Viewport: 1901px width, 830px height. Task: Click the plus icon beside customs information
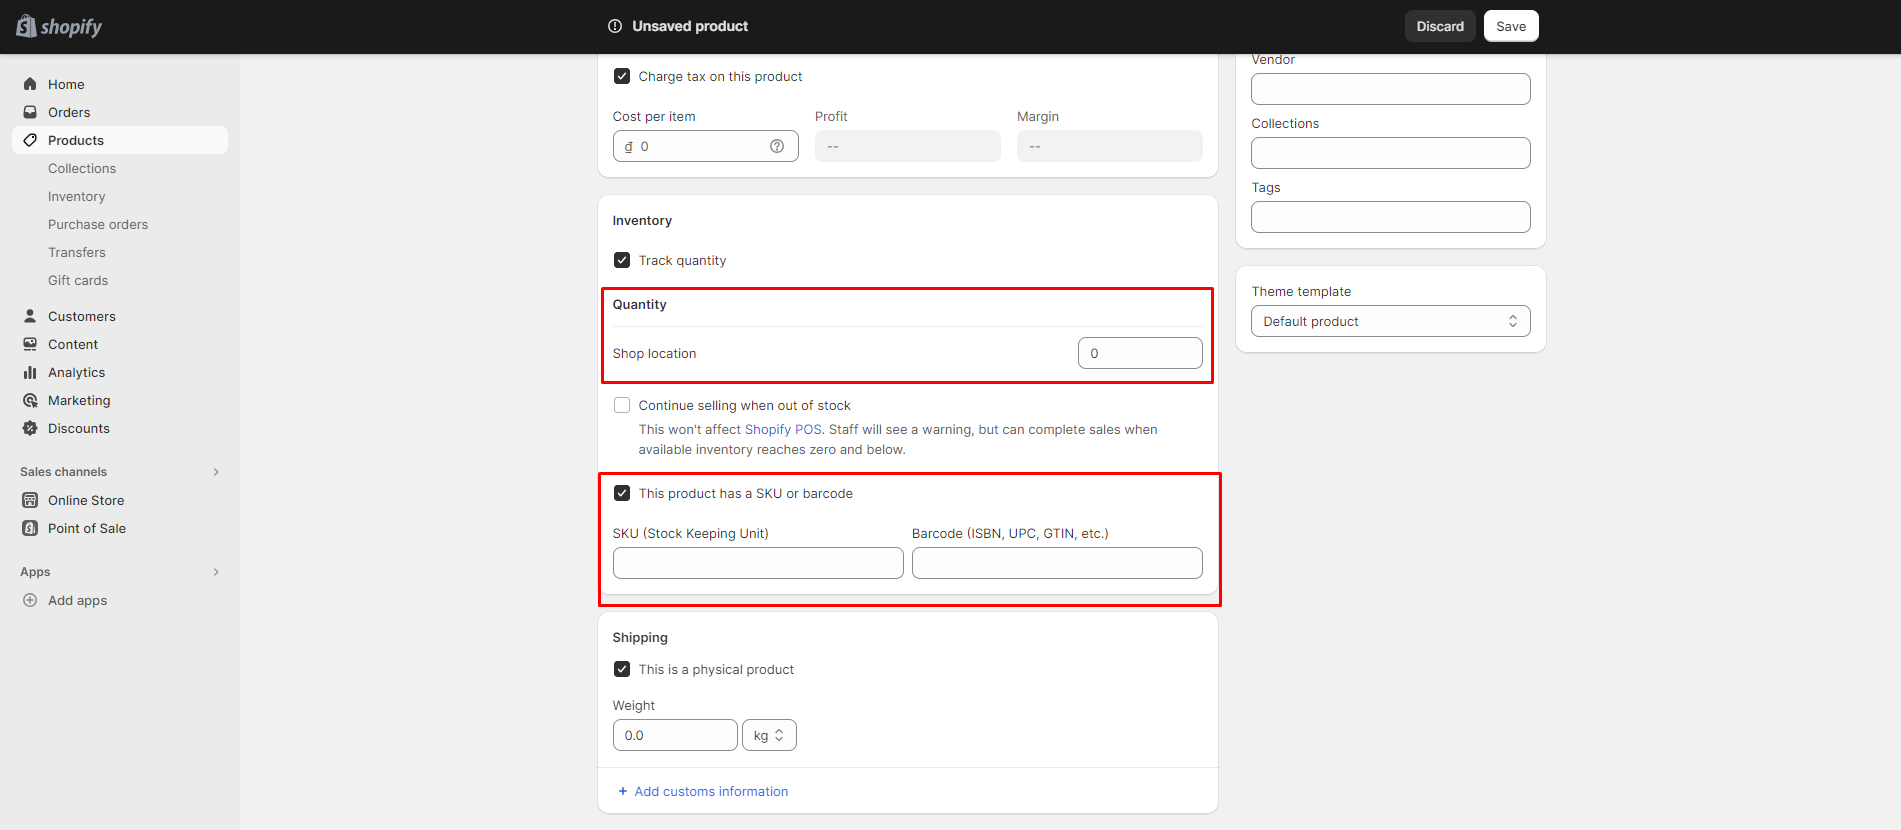[623, 791]
